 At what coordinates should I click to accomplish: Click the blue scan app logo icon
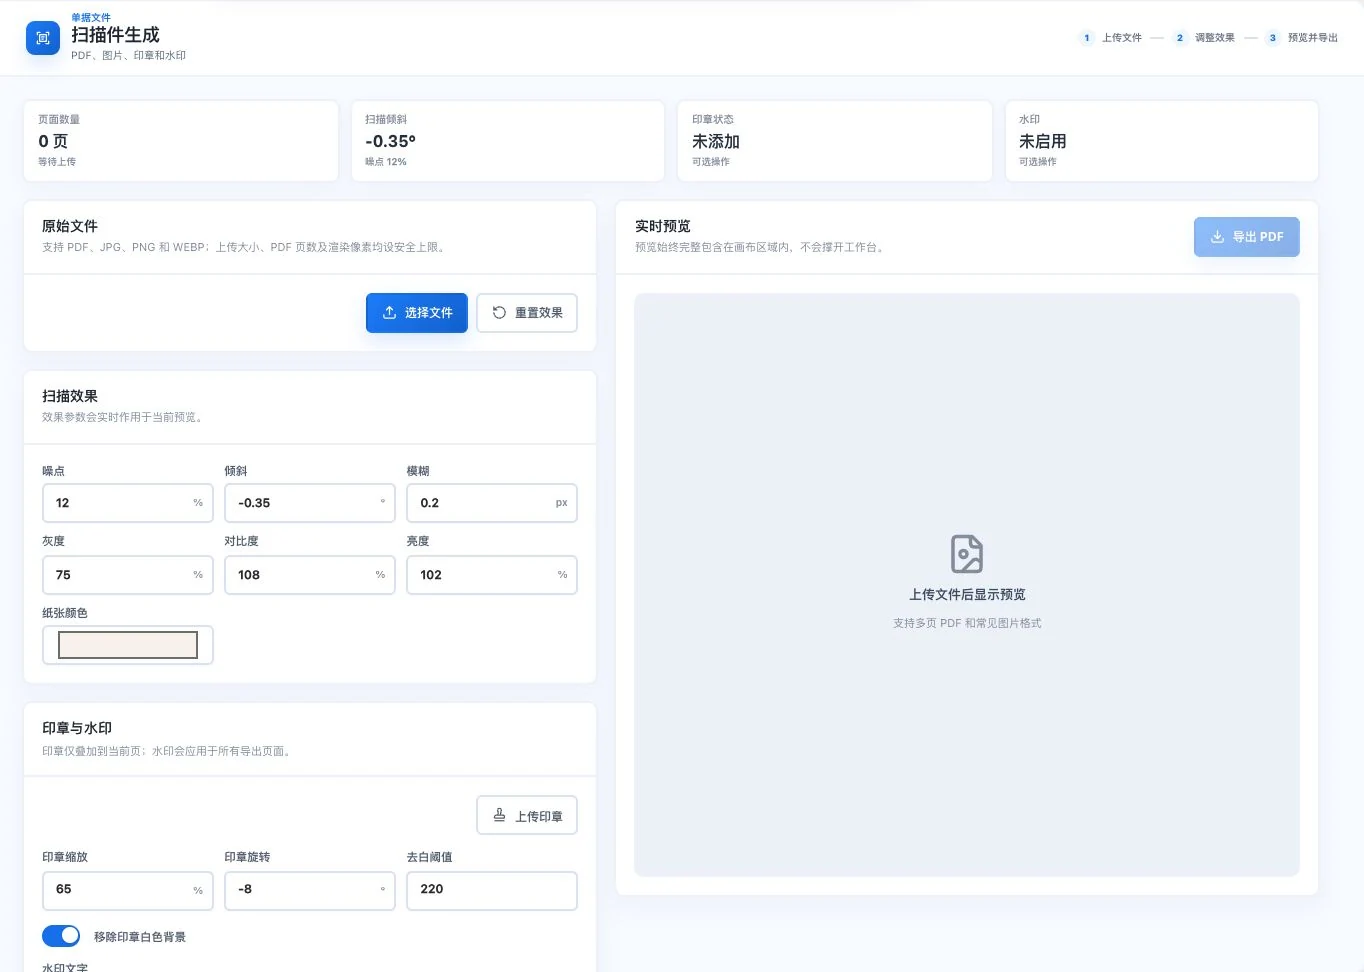[43, 38]
